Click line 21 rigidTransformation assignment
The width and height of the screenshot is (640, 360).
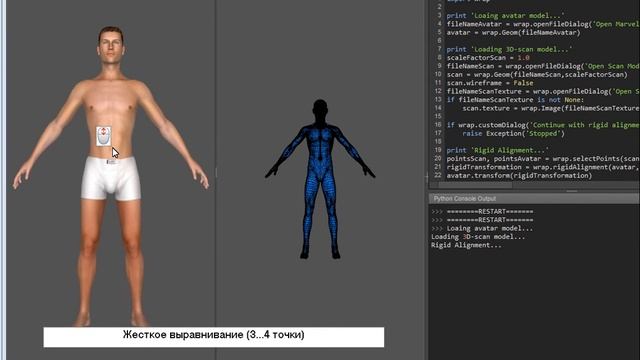[543, 167]
